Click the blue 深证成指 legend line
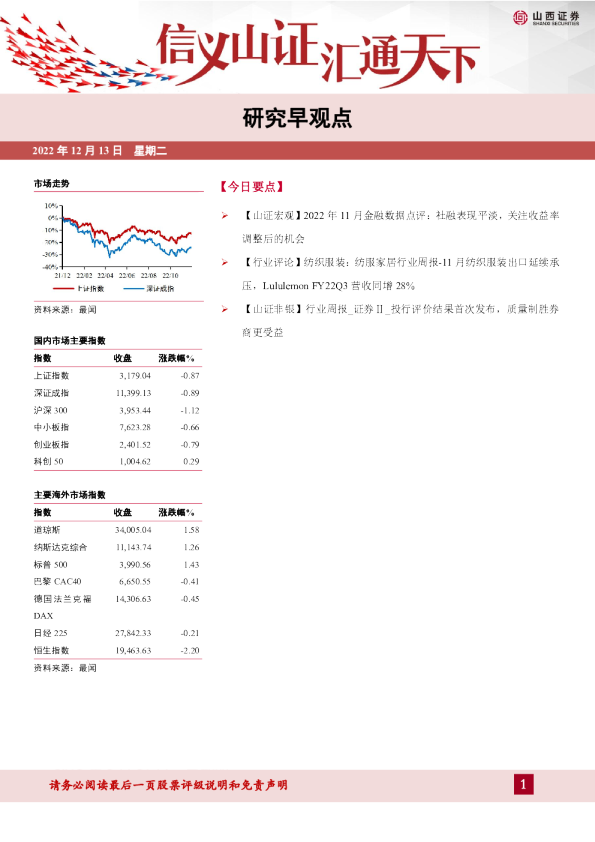 [x=133, y=289]
